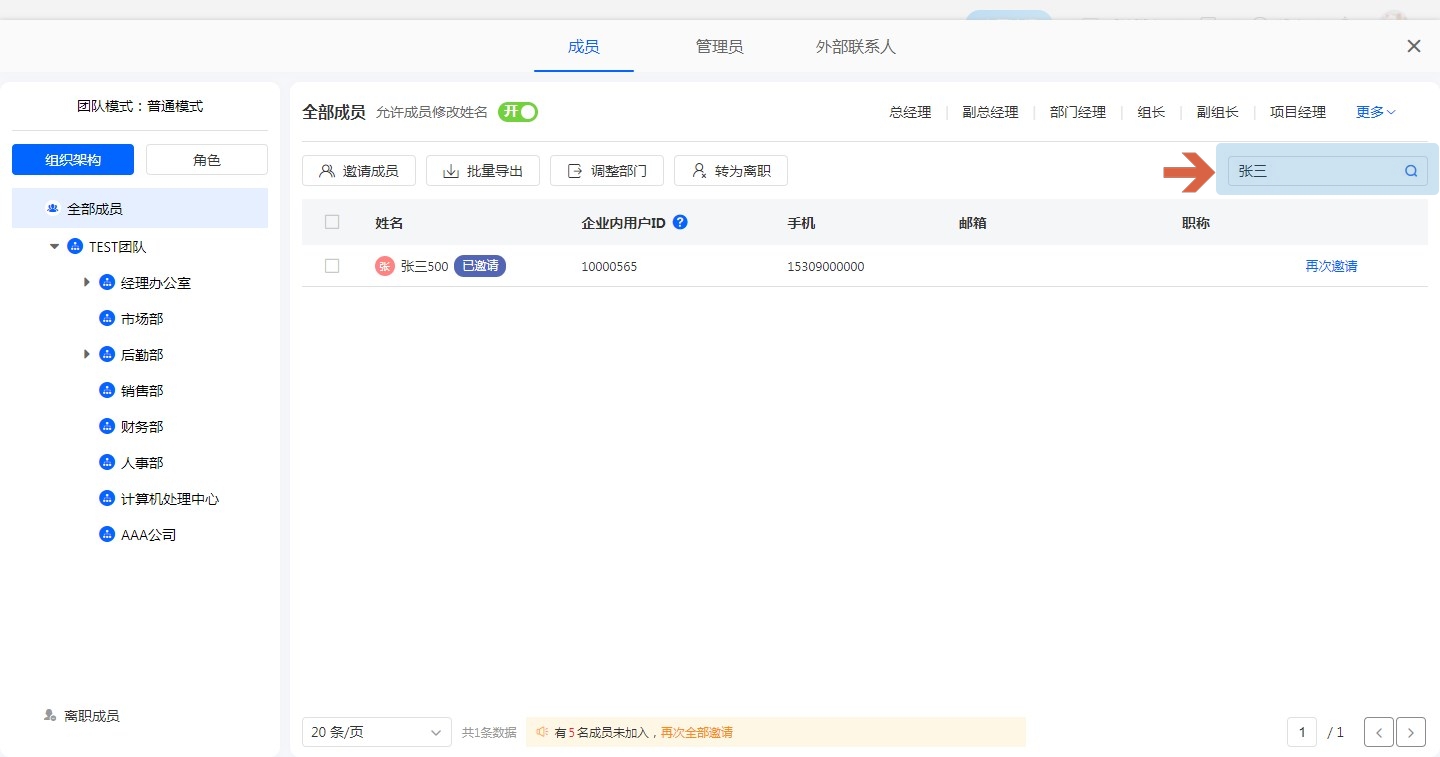Check the select-all header checkbox
The height and width of the screenshot is (757, 1440).
[x=332, y=222]
